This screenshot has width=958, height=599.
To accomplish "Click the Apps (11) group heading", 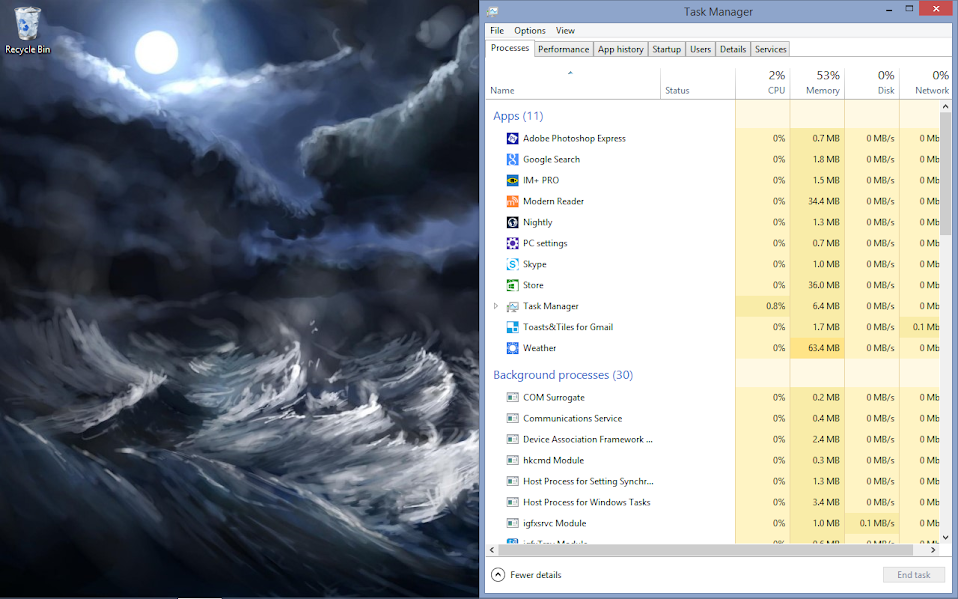I will click(x=518, y=116).
